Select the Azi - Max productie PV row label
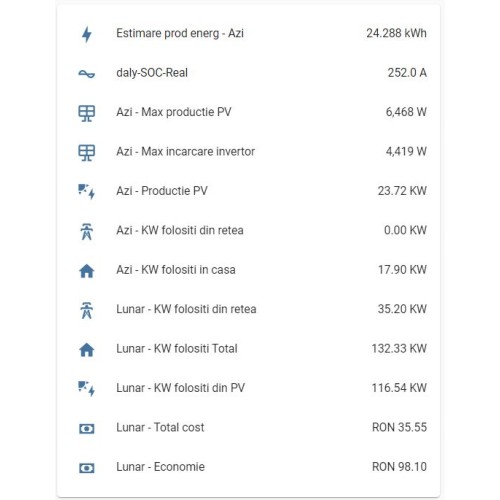 [x=174, y=112]
